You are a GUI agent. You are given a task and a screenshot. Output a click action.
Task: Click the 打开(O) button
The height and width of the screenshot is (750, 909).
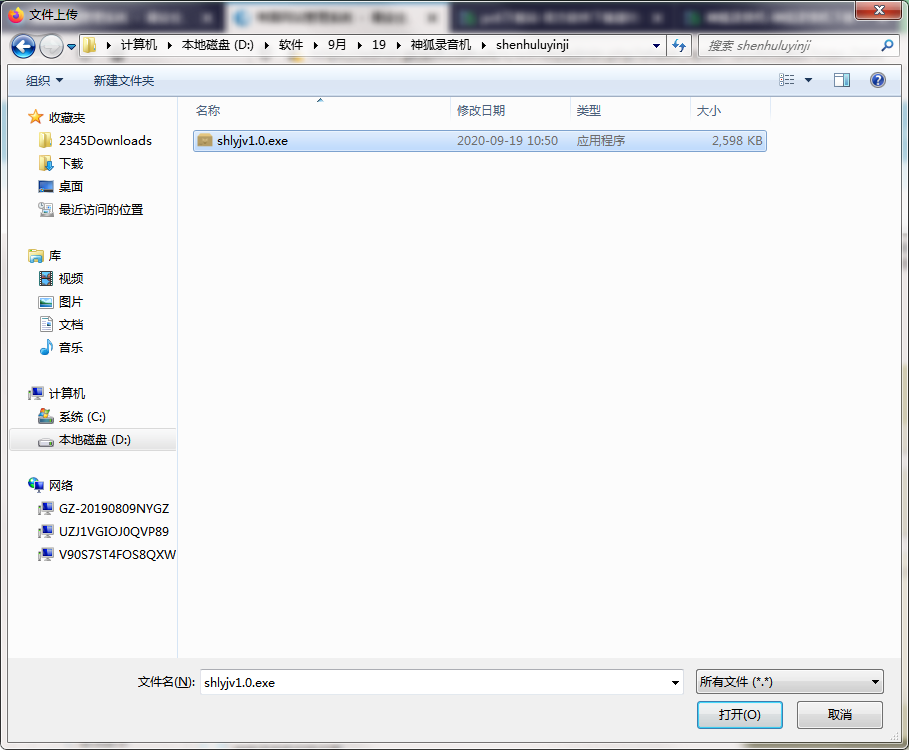tap(739, 715)
